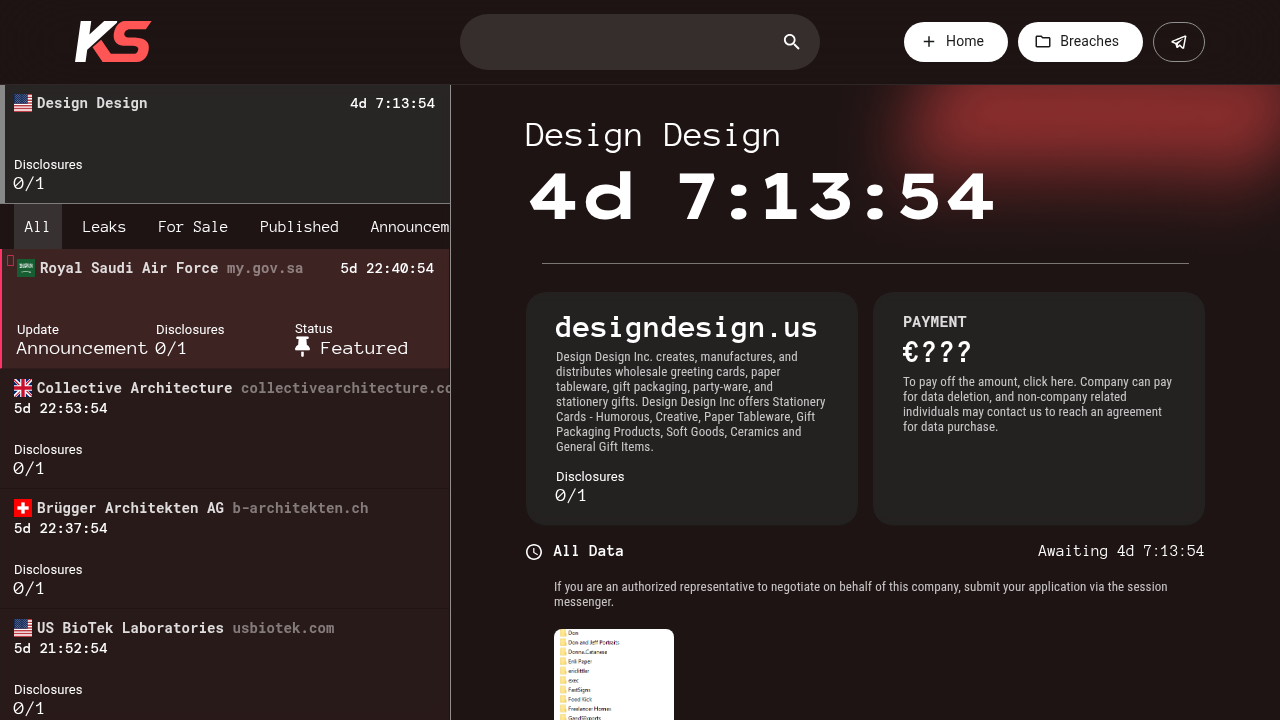
Task: Click the large 4d 7:13:54 countdown
Action: (761, 197)
